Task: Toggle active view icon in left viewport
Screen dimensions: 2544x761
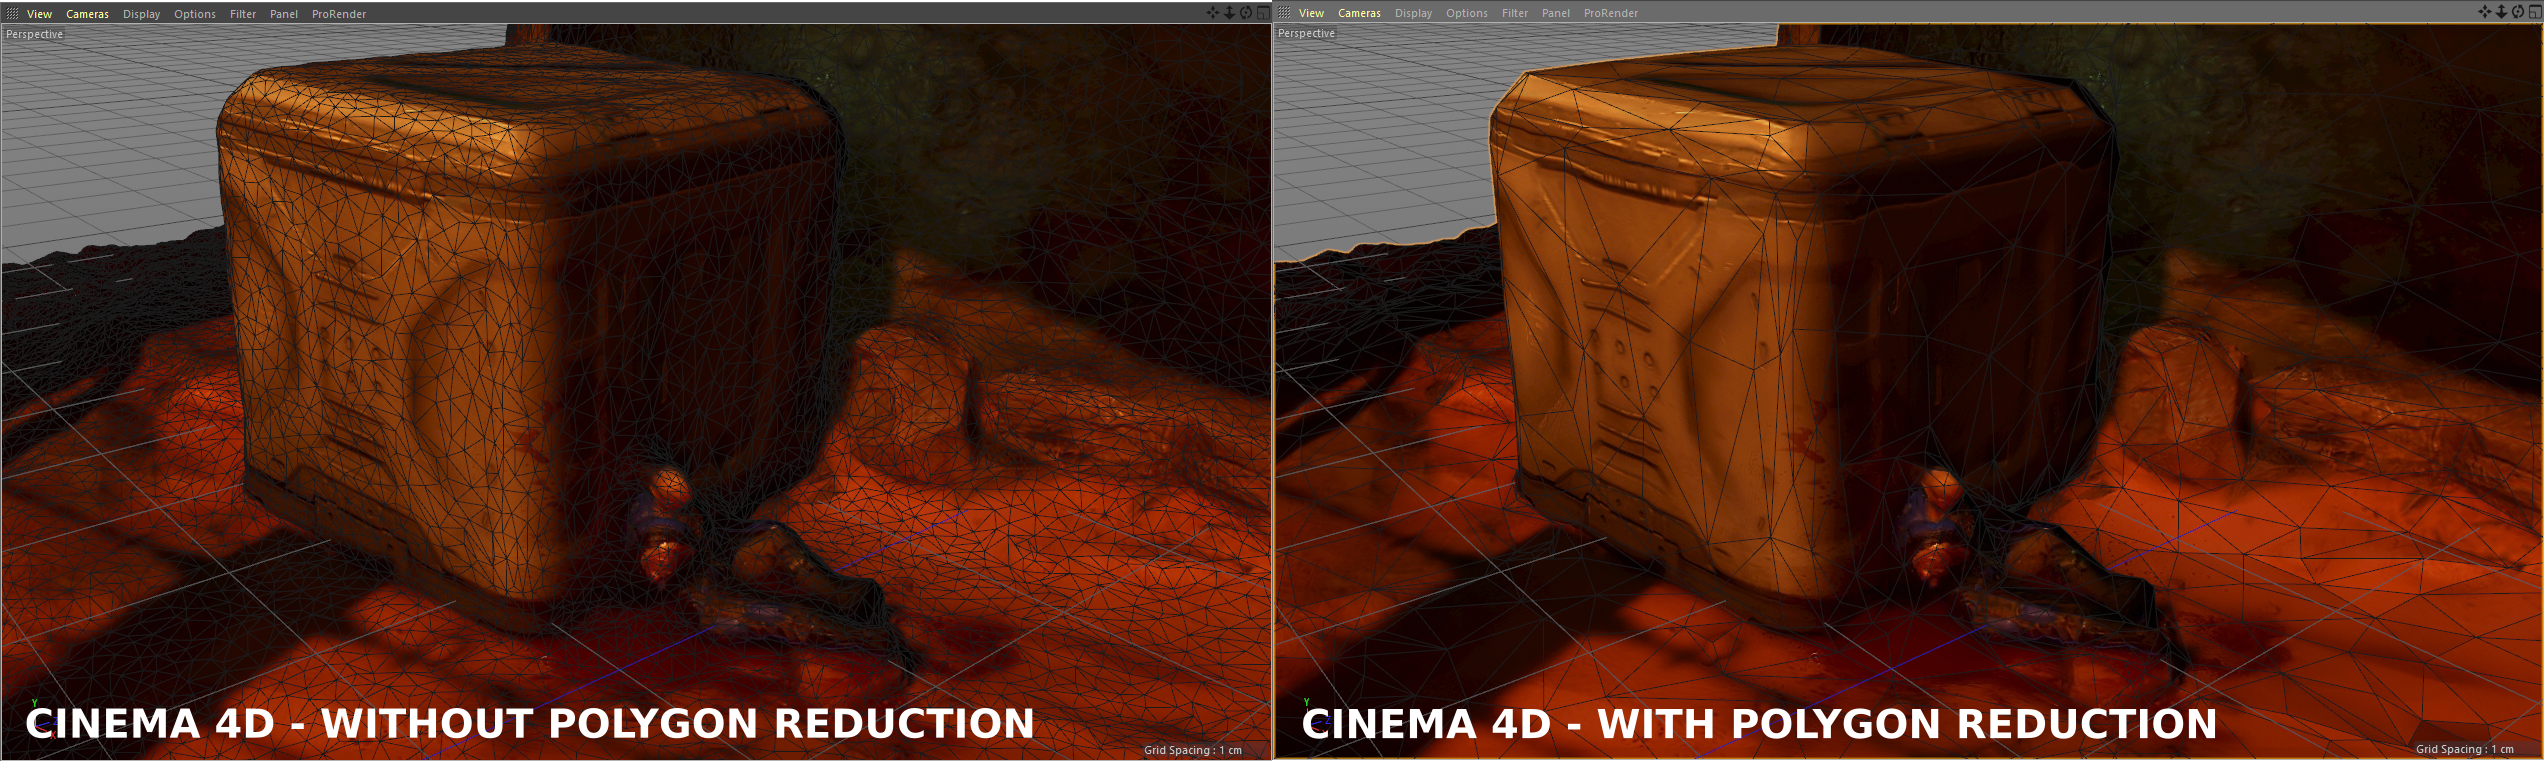Action: coord(1263,12)
